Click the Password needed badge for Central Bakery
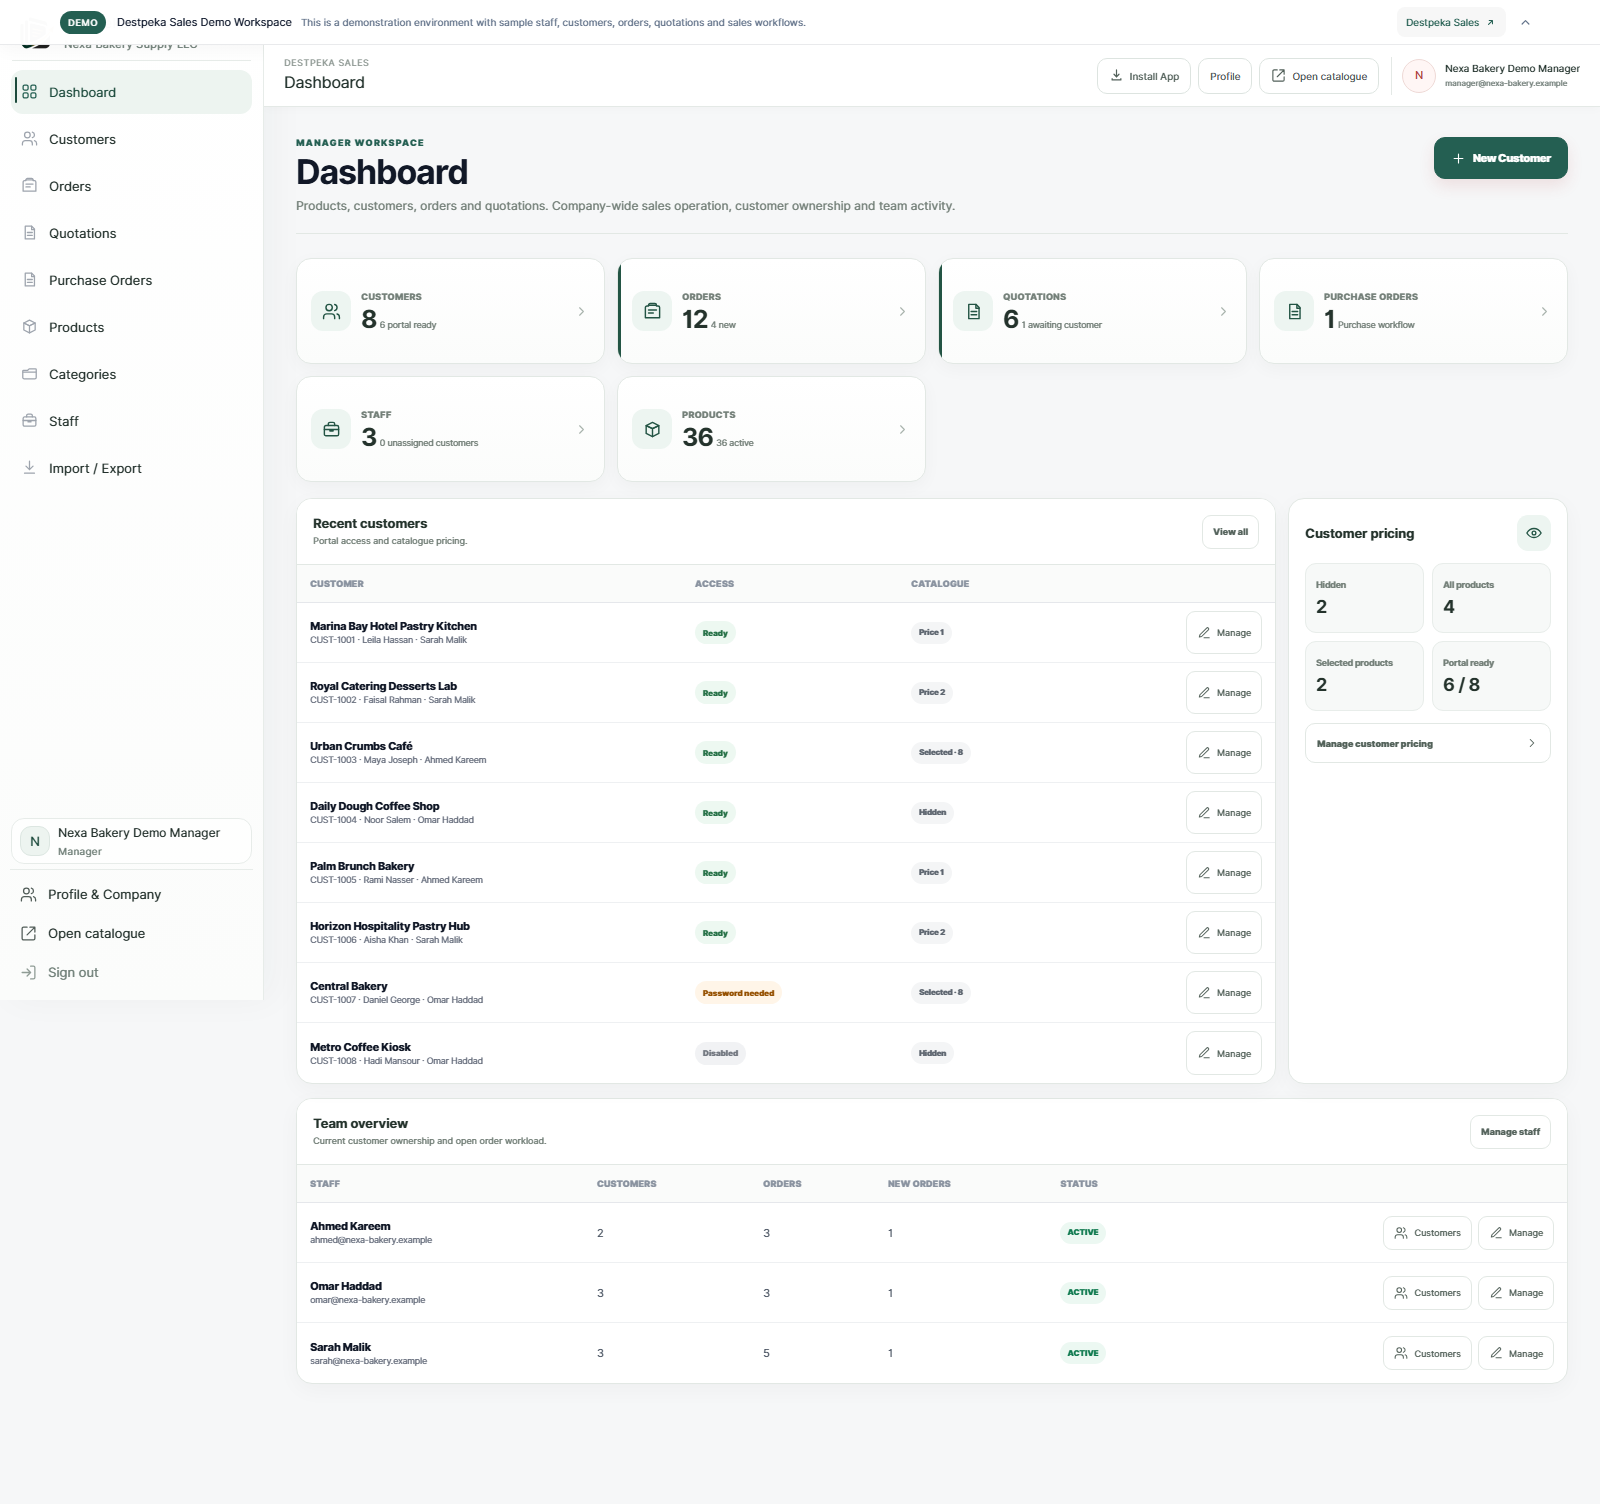The width and height of the screenshot is (1600, 1504). click(738, 993)
